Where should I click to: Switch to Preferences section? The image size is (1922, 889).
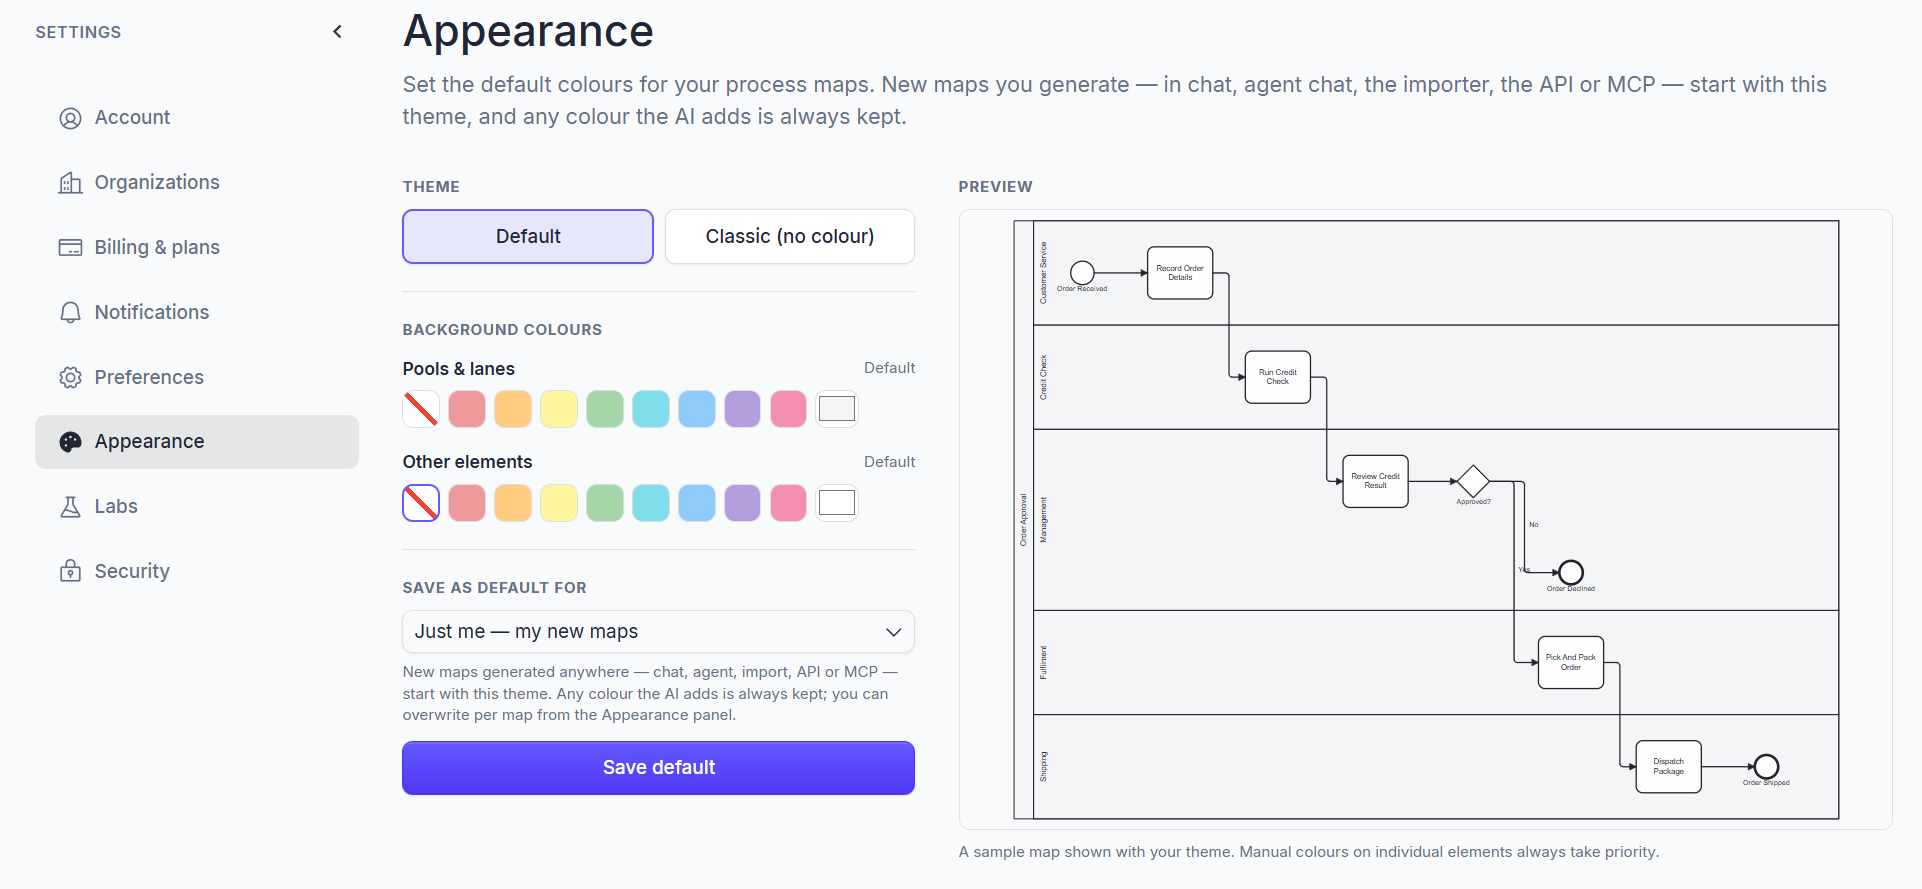197,377
